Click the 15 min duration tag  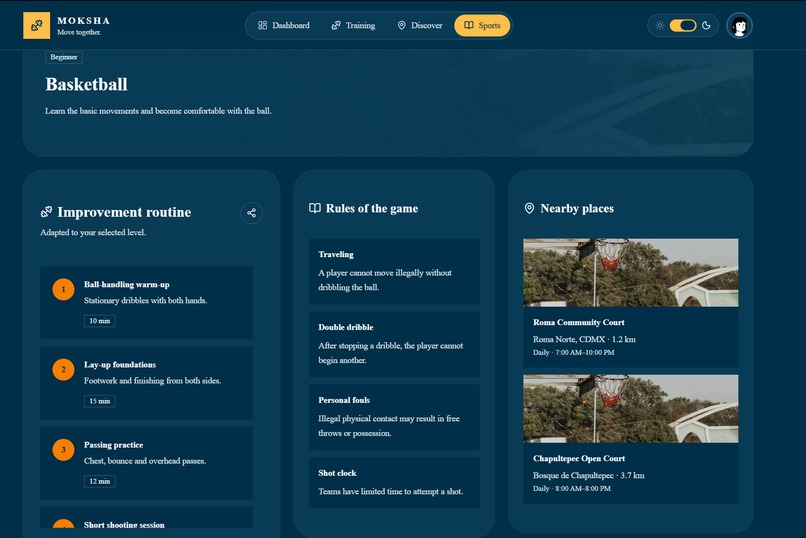100,401
